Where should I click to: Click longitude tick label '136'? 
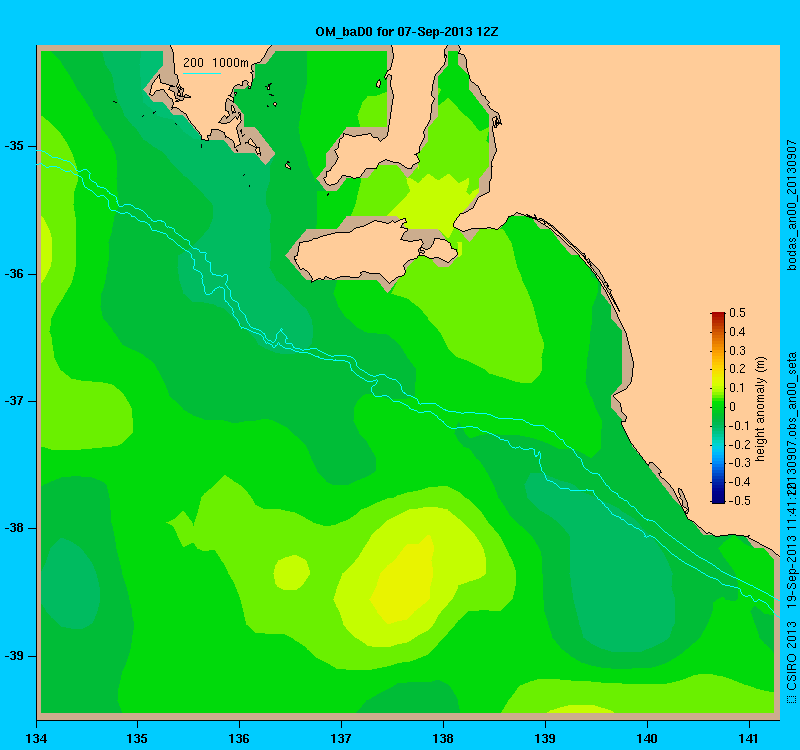(239, 738)
